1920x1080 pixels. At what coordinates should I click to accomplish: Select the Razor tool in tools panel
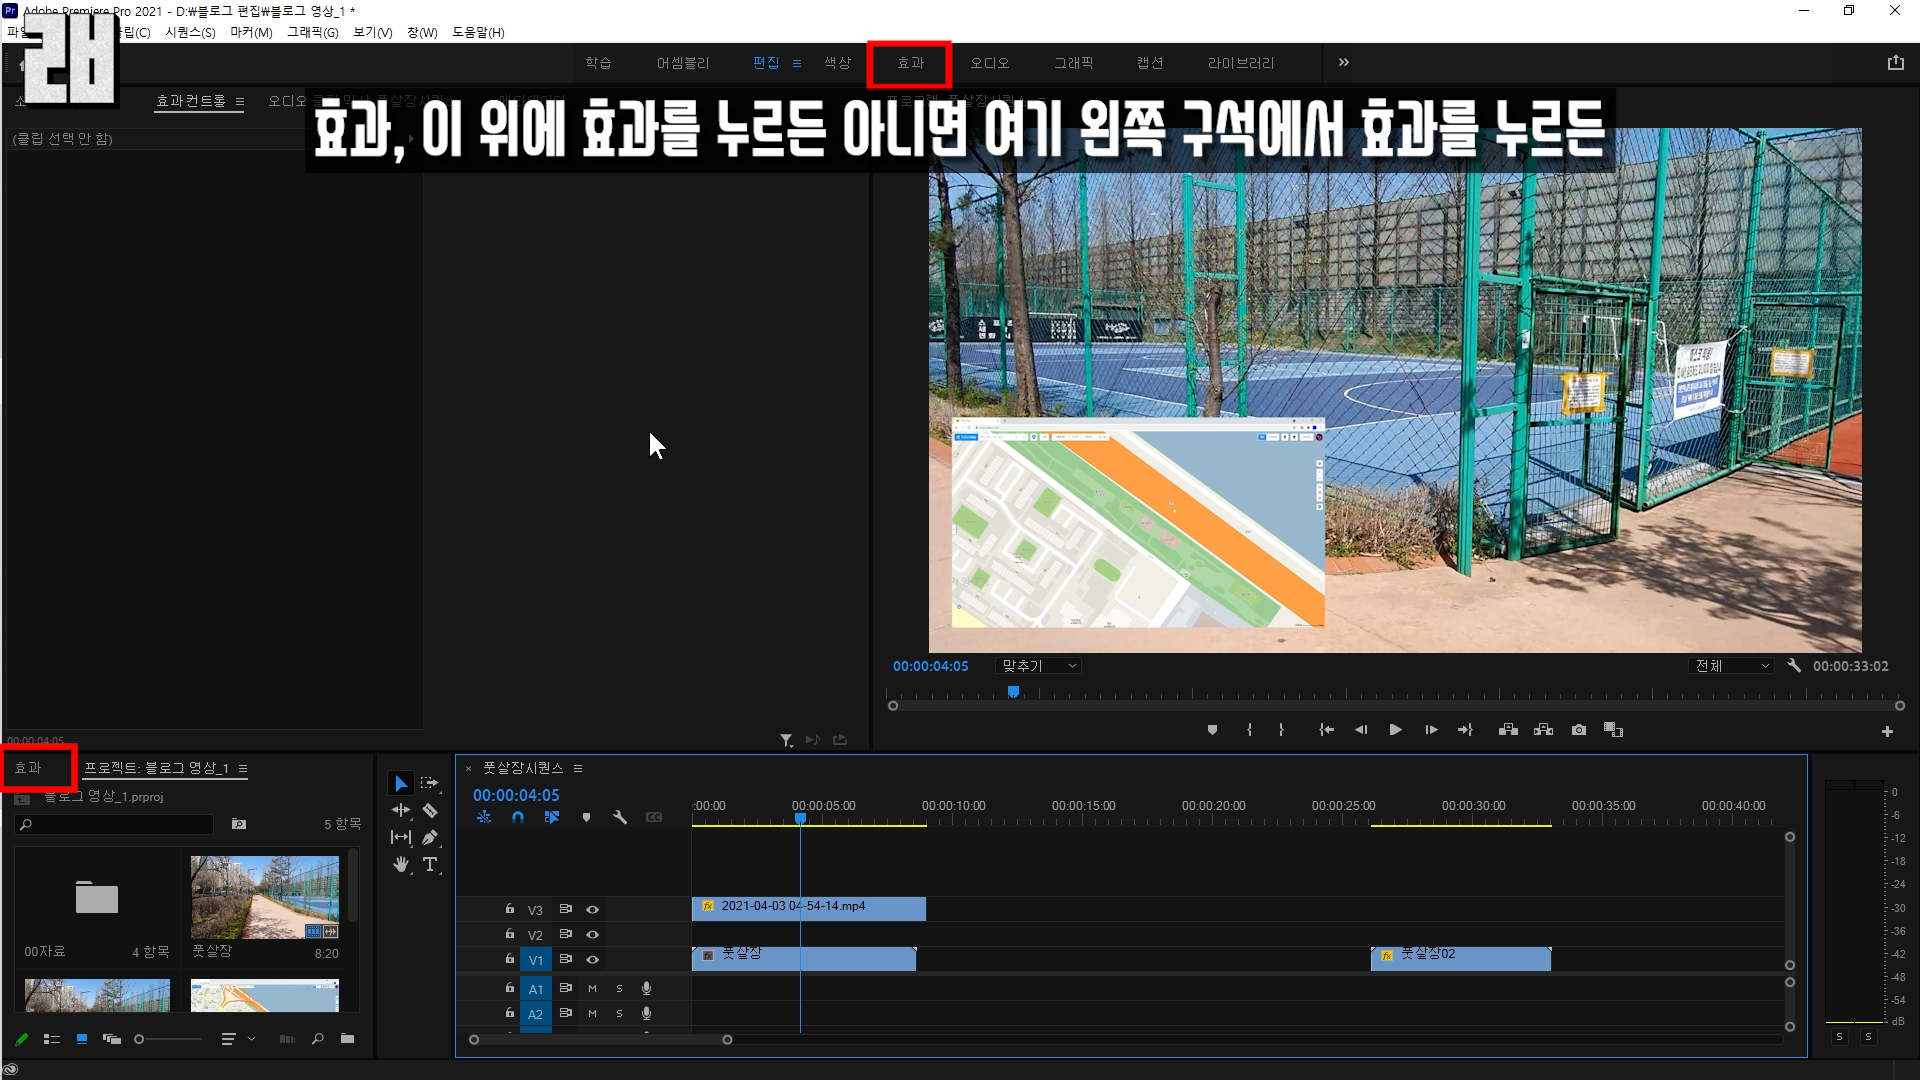point(430,811)
